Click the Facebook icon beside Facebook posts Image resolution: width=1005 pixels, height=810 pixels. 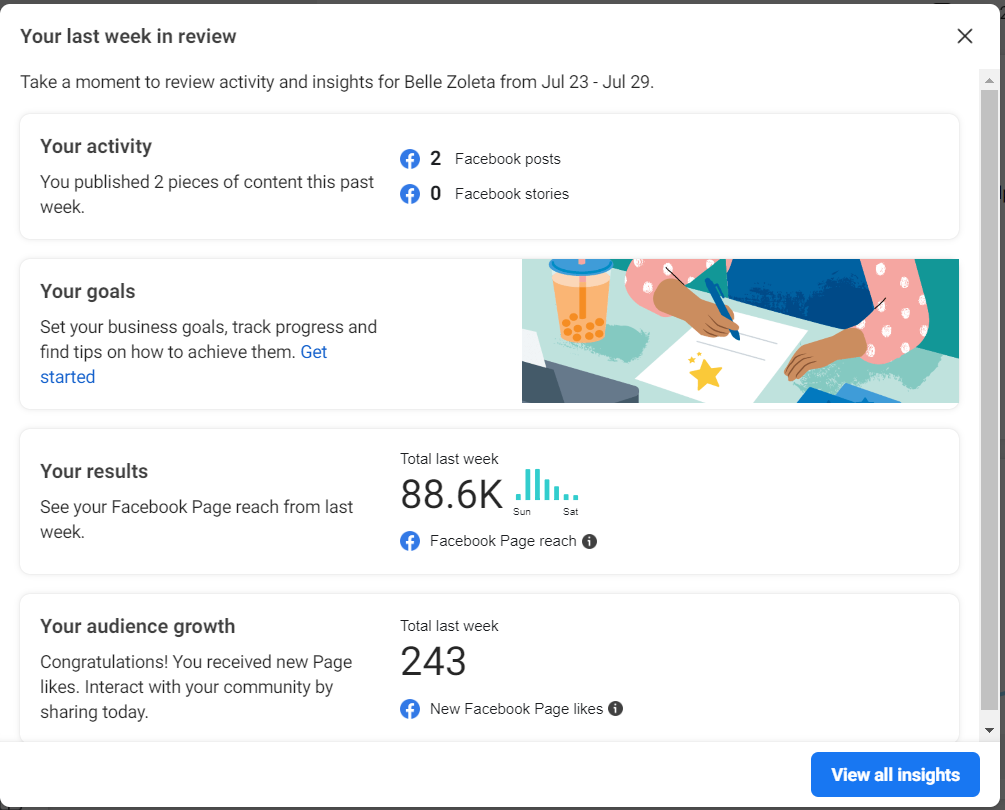pyautogui.click(x=410, y=159)
